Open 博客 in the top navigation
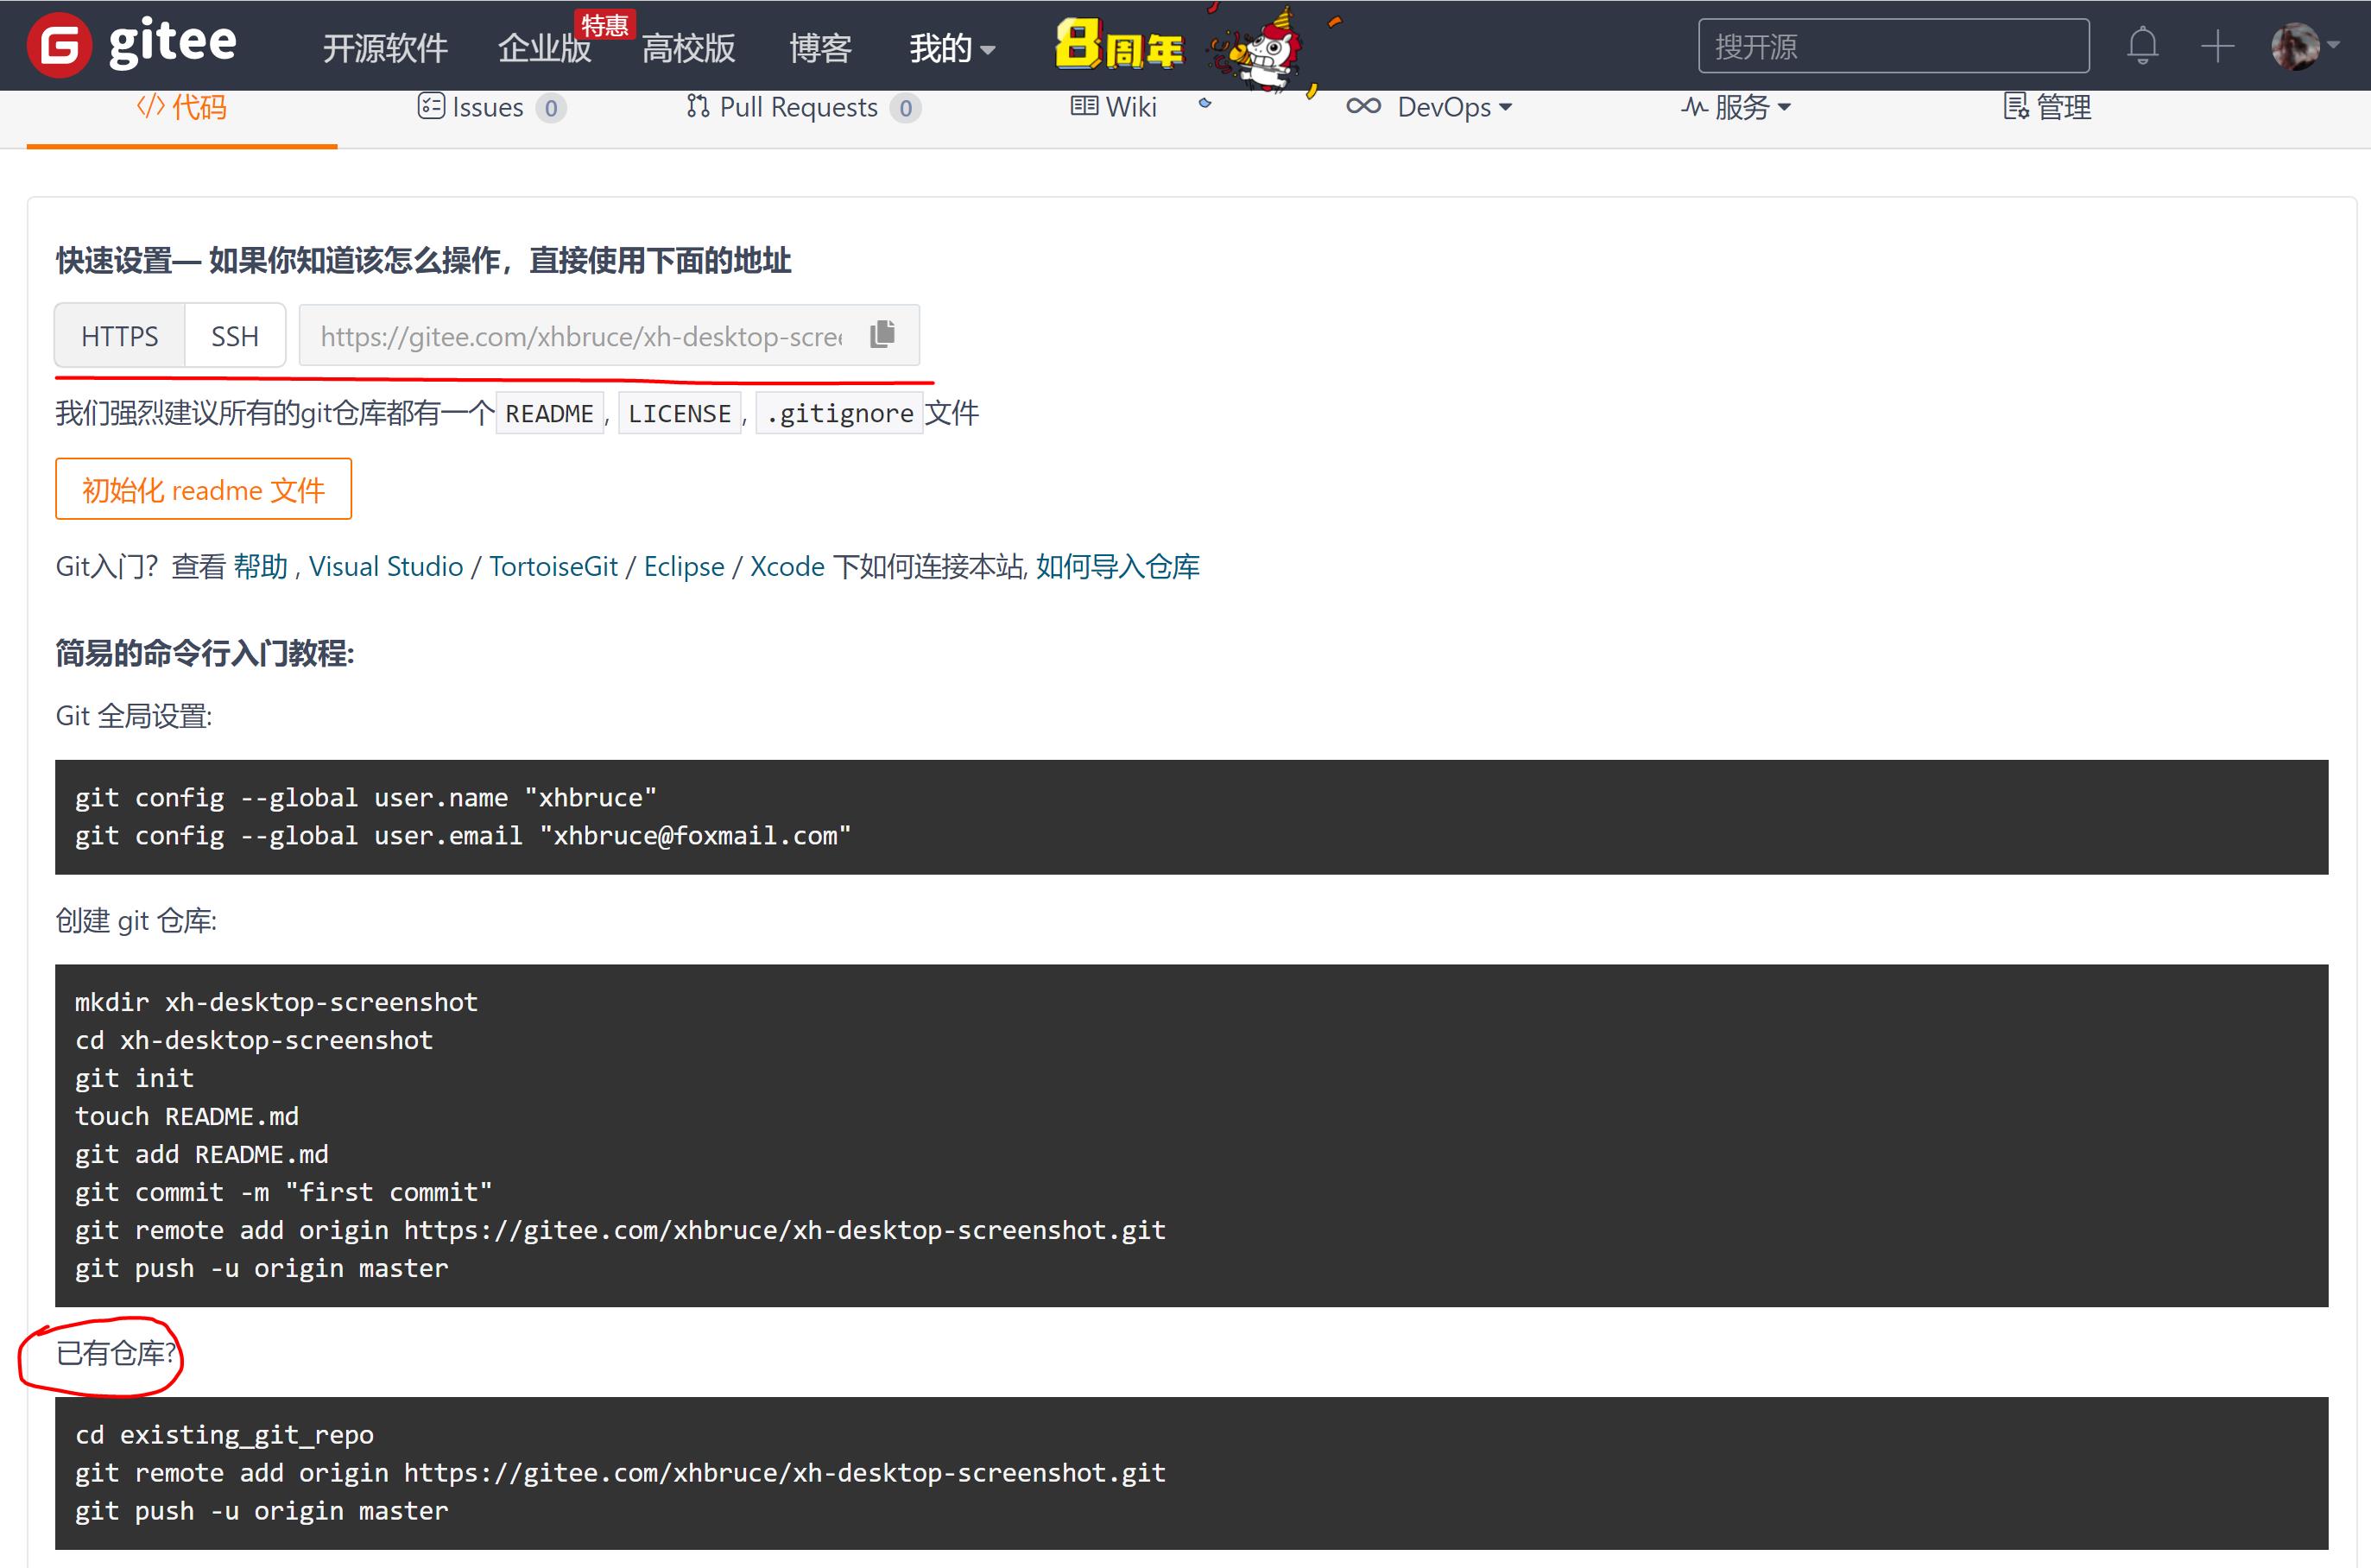2371x1568 pixels. (820, 48)
